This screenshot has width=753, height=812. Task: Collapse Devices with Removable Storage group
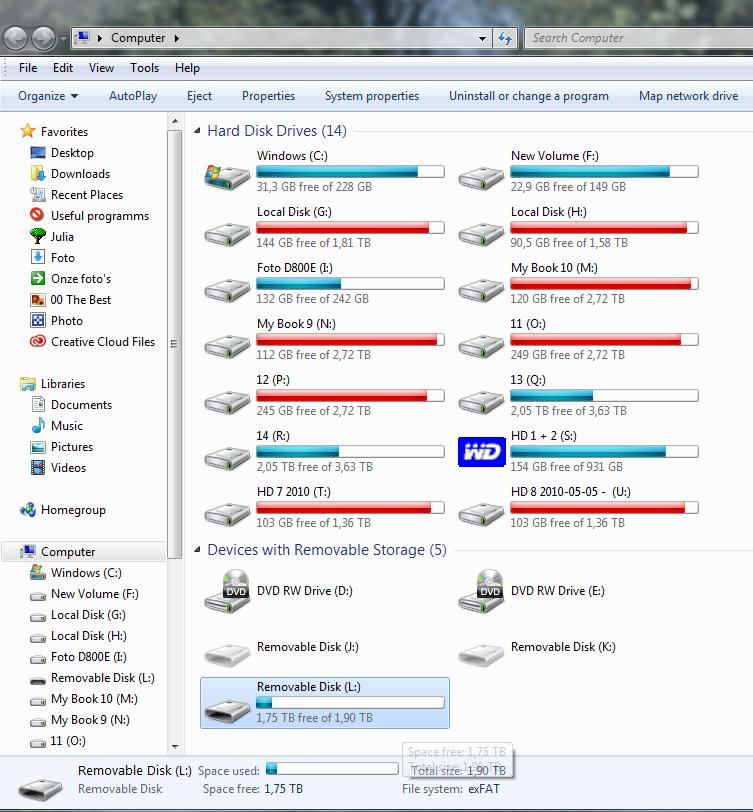point(197,550)
